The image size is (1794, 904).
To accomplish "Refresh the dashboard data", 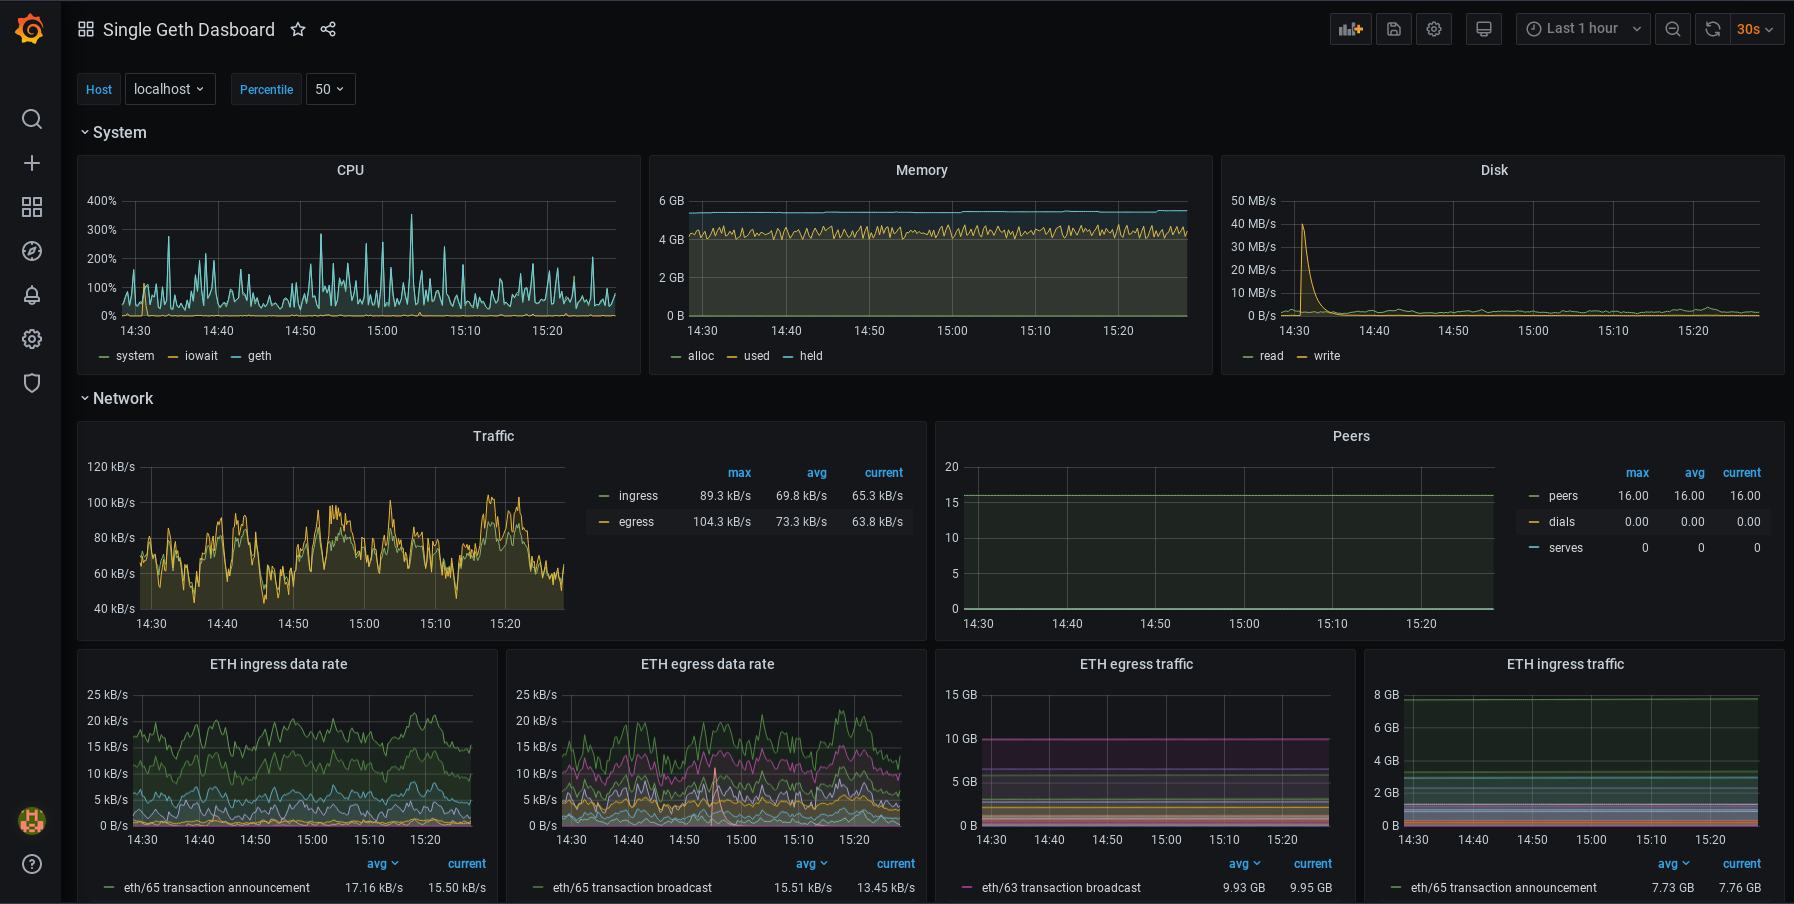I will pyautogui.click(x=1712, y=29).
